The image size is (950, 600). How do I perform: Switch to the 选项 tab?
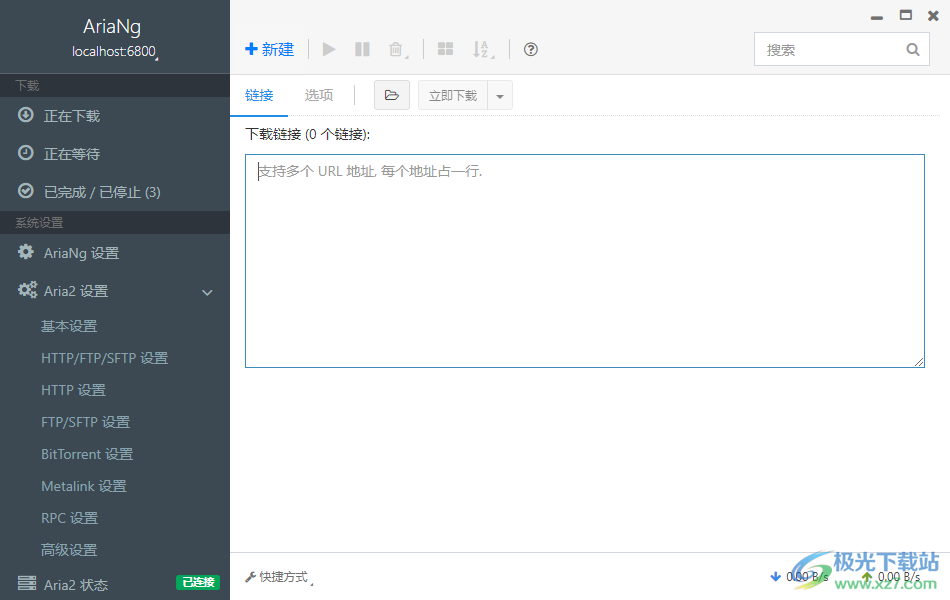point(319,95)
